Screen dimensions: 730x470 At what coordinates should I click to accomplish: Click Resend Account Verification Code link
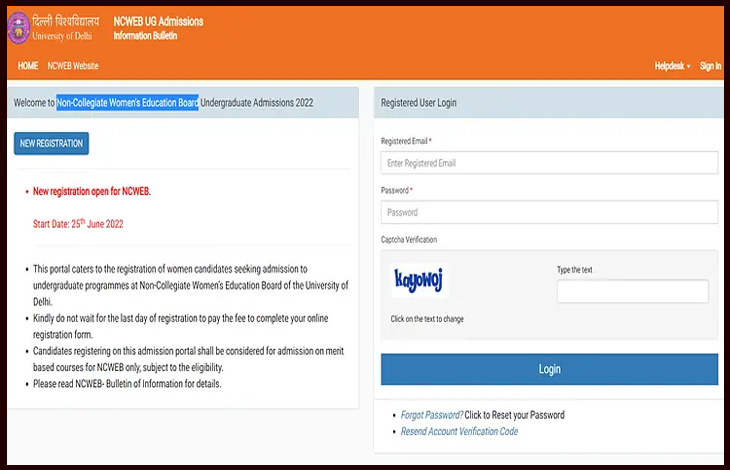click(459, 431)
